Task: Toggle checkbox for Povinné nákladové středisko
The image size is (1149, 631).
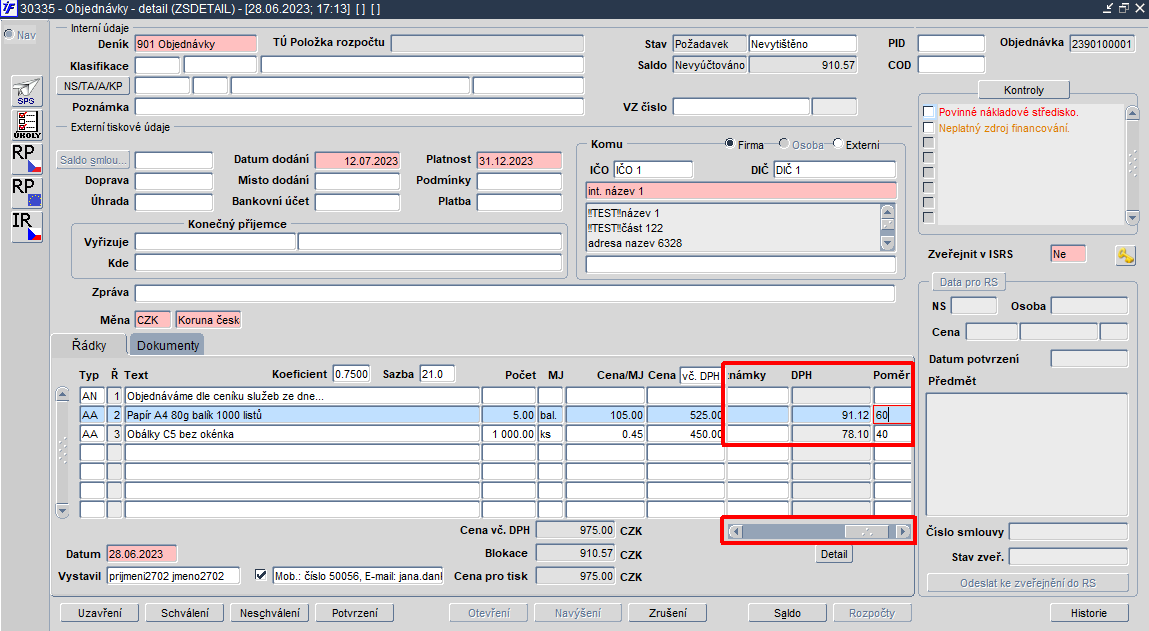Action: [928, 112]
